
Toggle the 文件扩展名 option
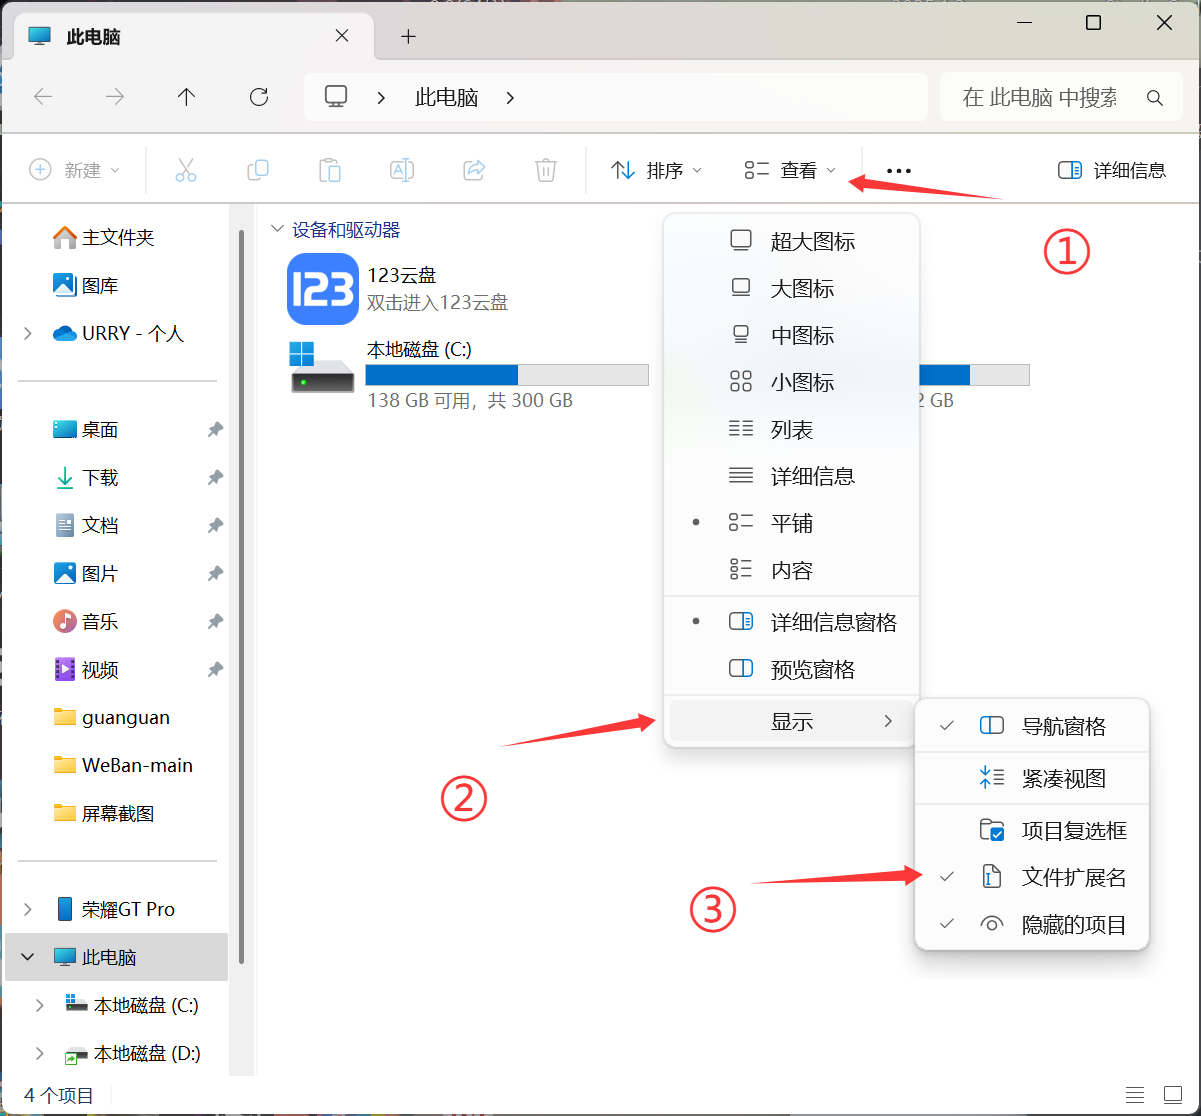1073,877
